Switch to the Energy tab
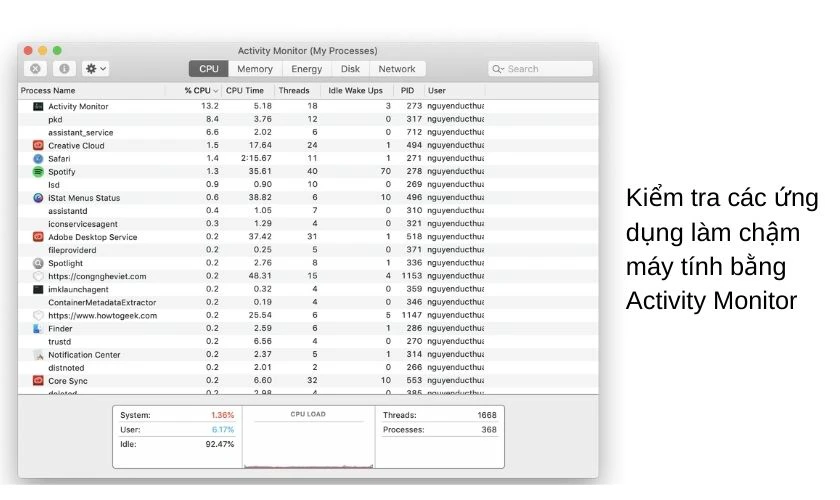Viewport: 840px width, 500px height. point(306,69)
